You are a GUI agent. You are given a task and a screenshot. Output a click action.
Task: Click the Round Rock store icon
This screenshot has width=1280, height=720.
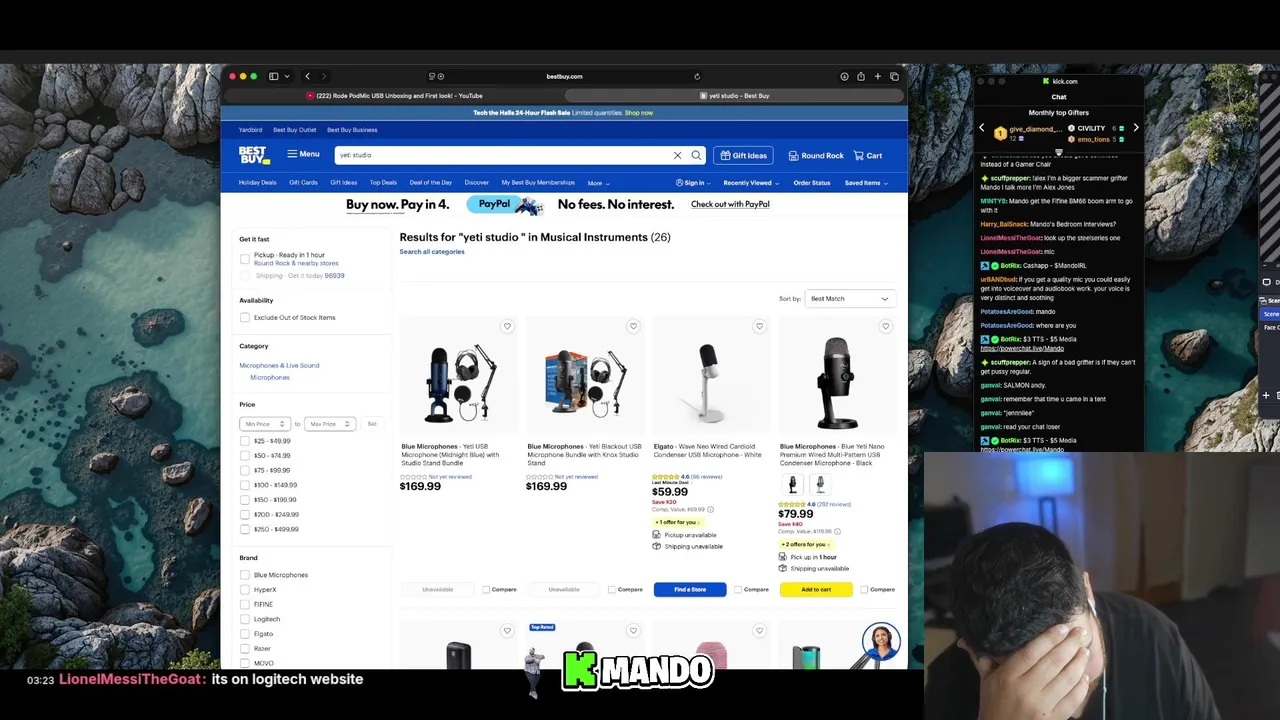coord(793,156)
